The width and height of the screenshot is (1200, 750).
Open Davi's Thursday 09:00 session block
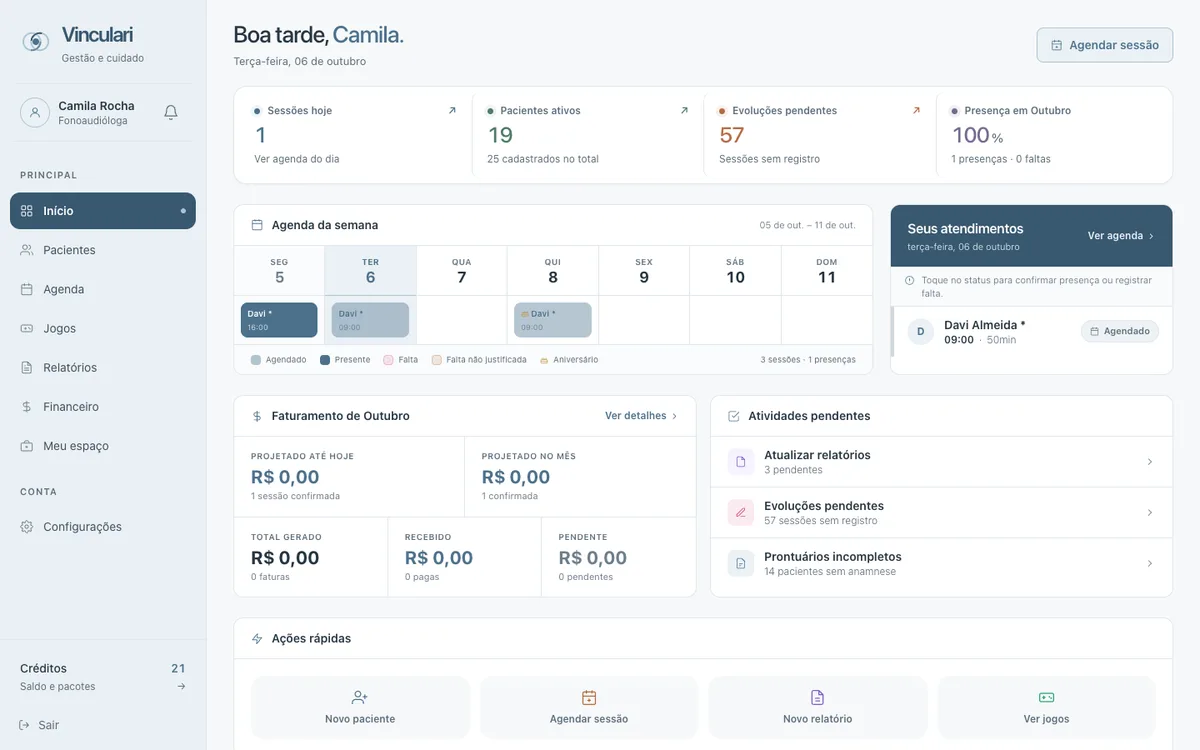pos(553,320)
